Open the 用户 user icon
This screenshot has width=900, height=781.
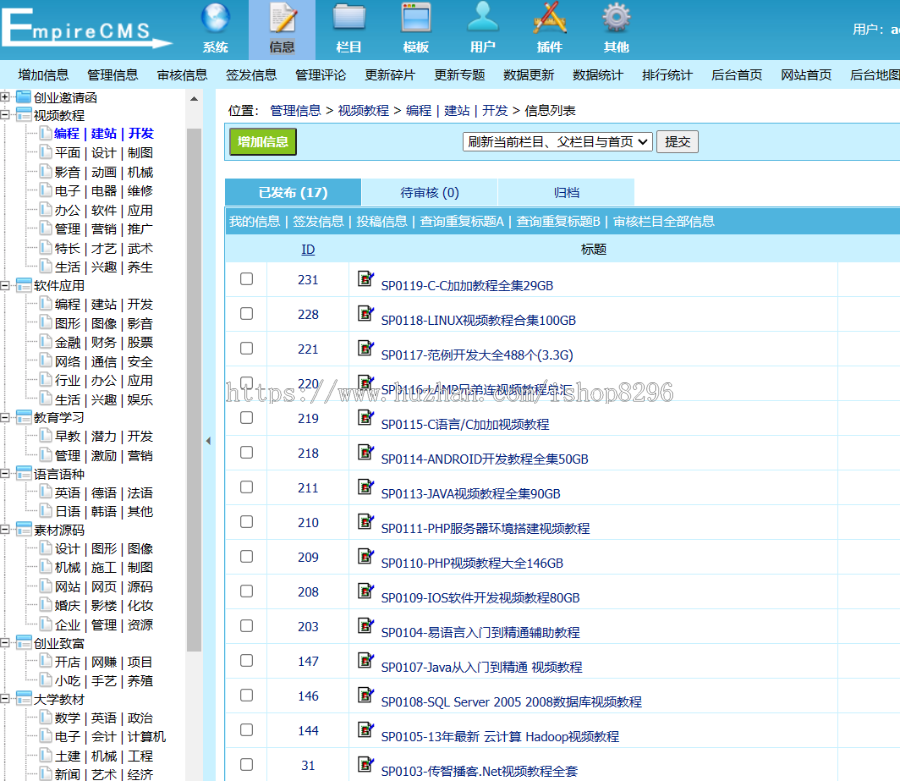pyautogui.click(x=483, y=19)
